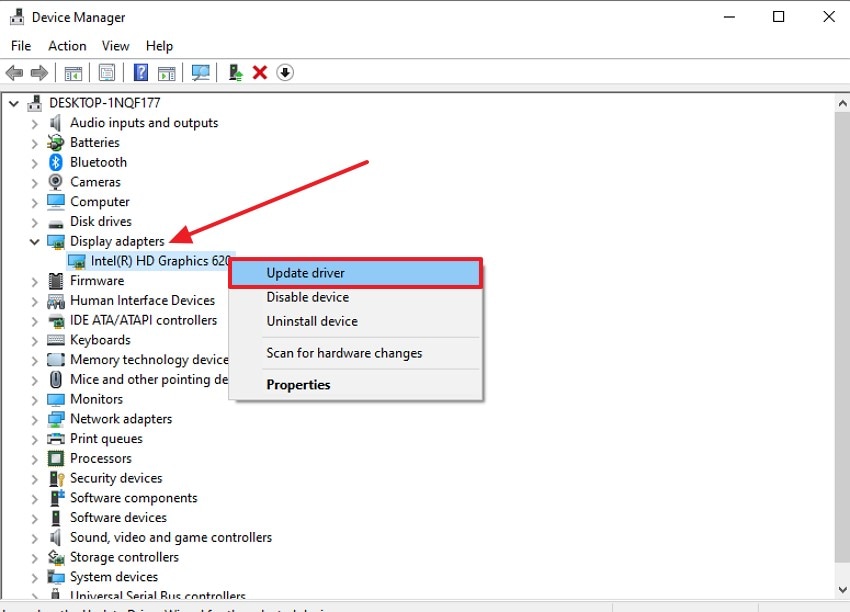Select the Memory technology devices label
850x612 pixels.
pos(149,359)
